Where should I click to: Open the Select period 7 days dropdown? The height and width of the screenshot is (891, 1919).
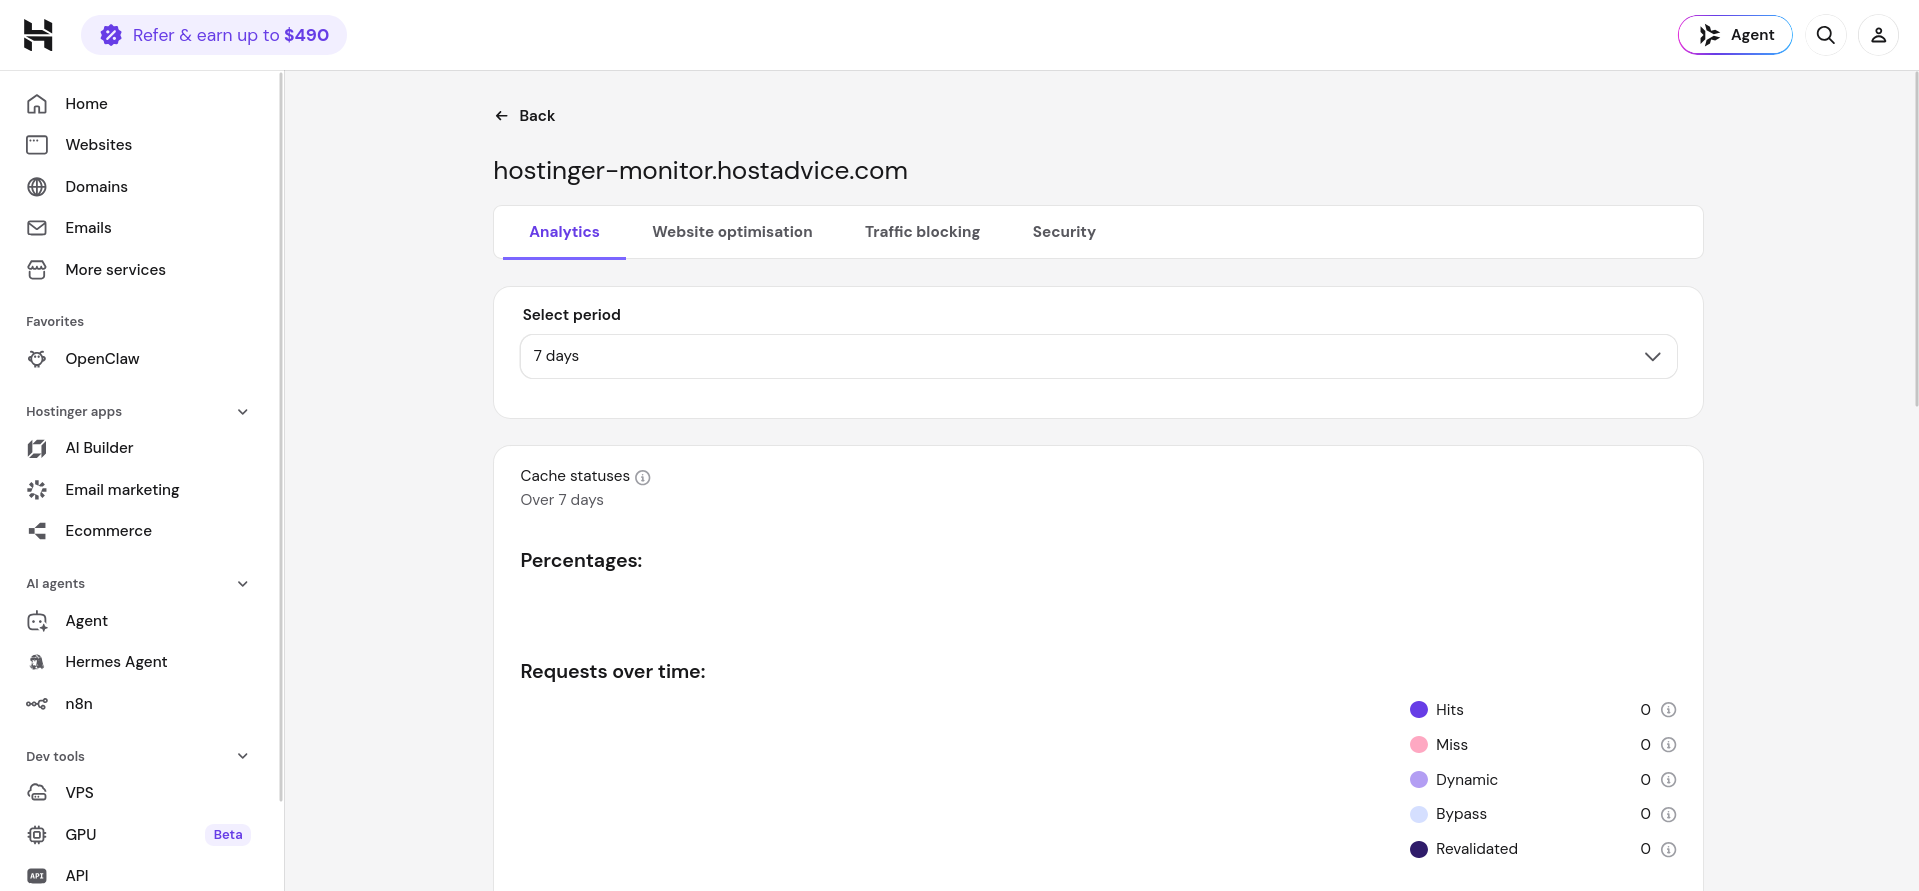coord(1098,357)
